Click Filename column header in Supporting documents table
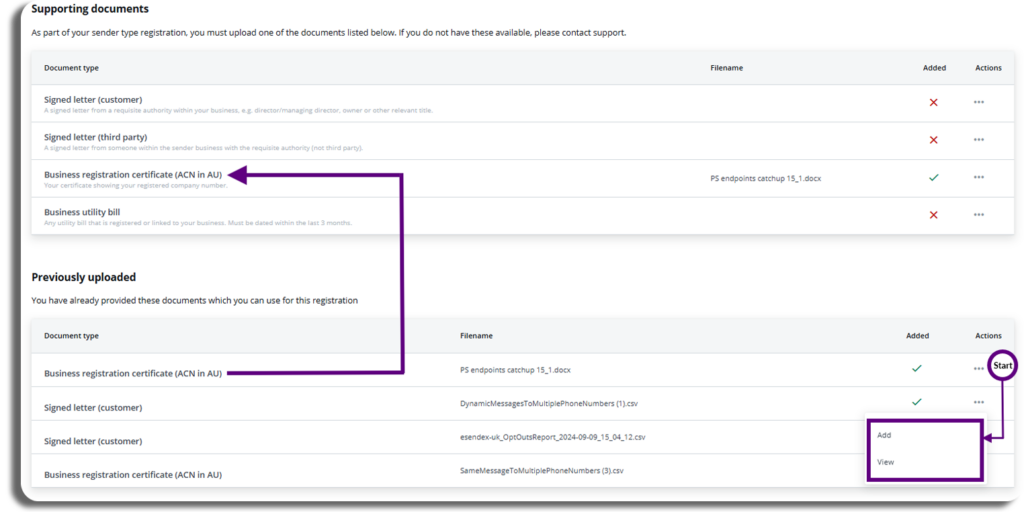The height and width of the screenshot is (512, 1024). 726,68
